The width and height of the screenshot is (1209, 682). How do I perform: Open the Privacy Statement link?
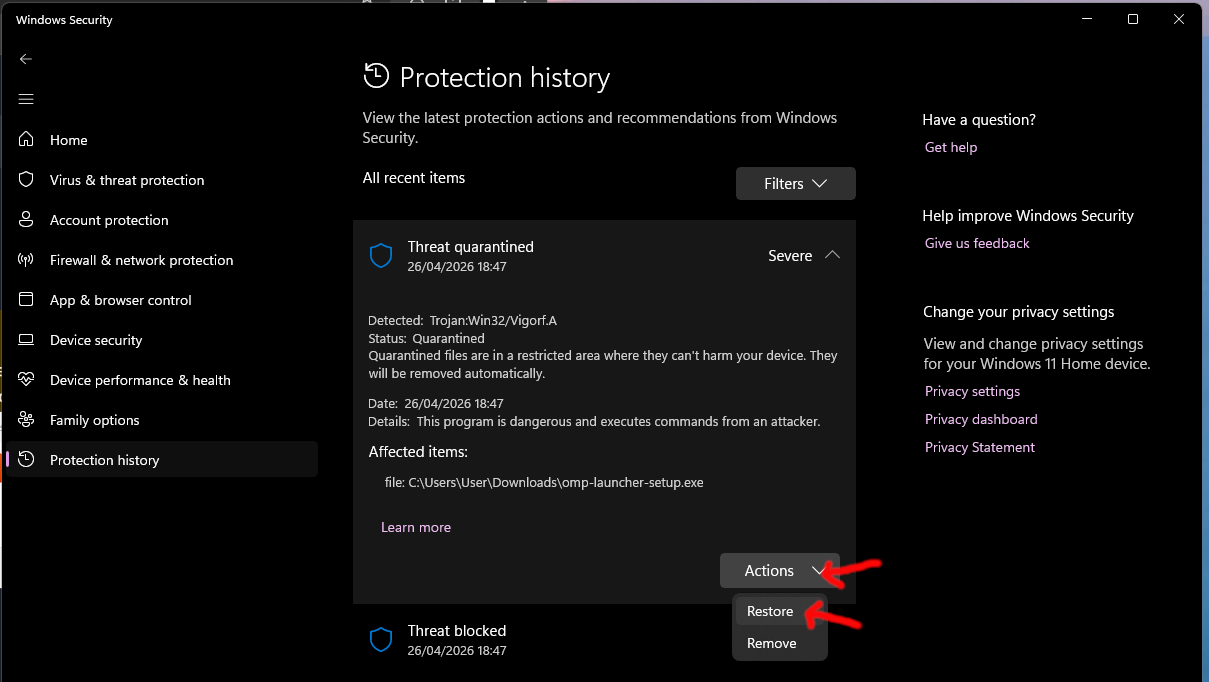point(980,447)
